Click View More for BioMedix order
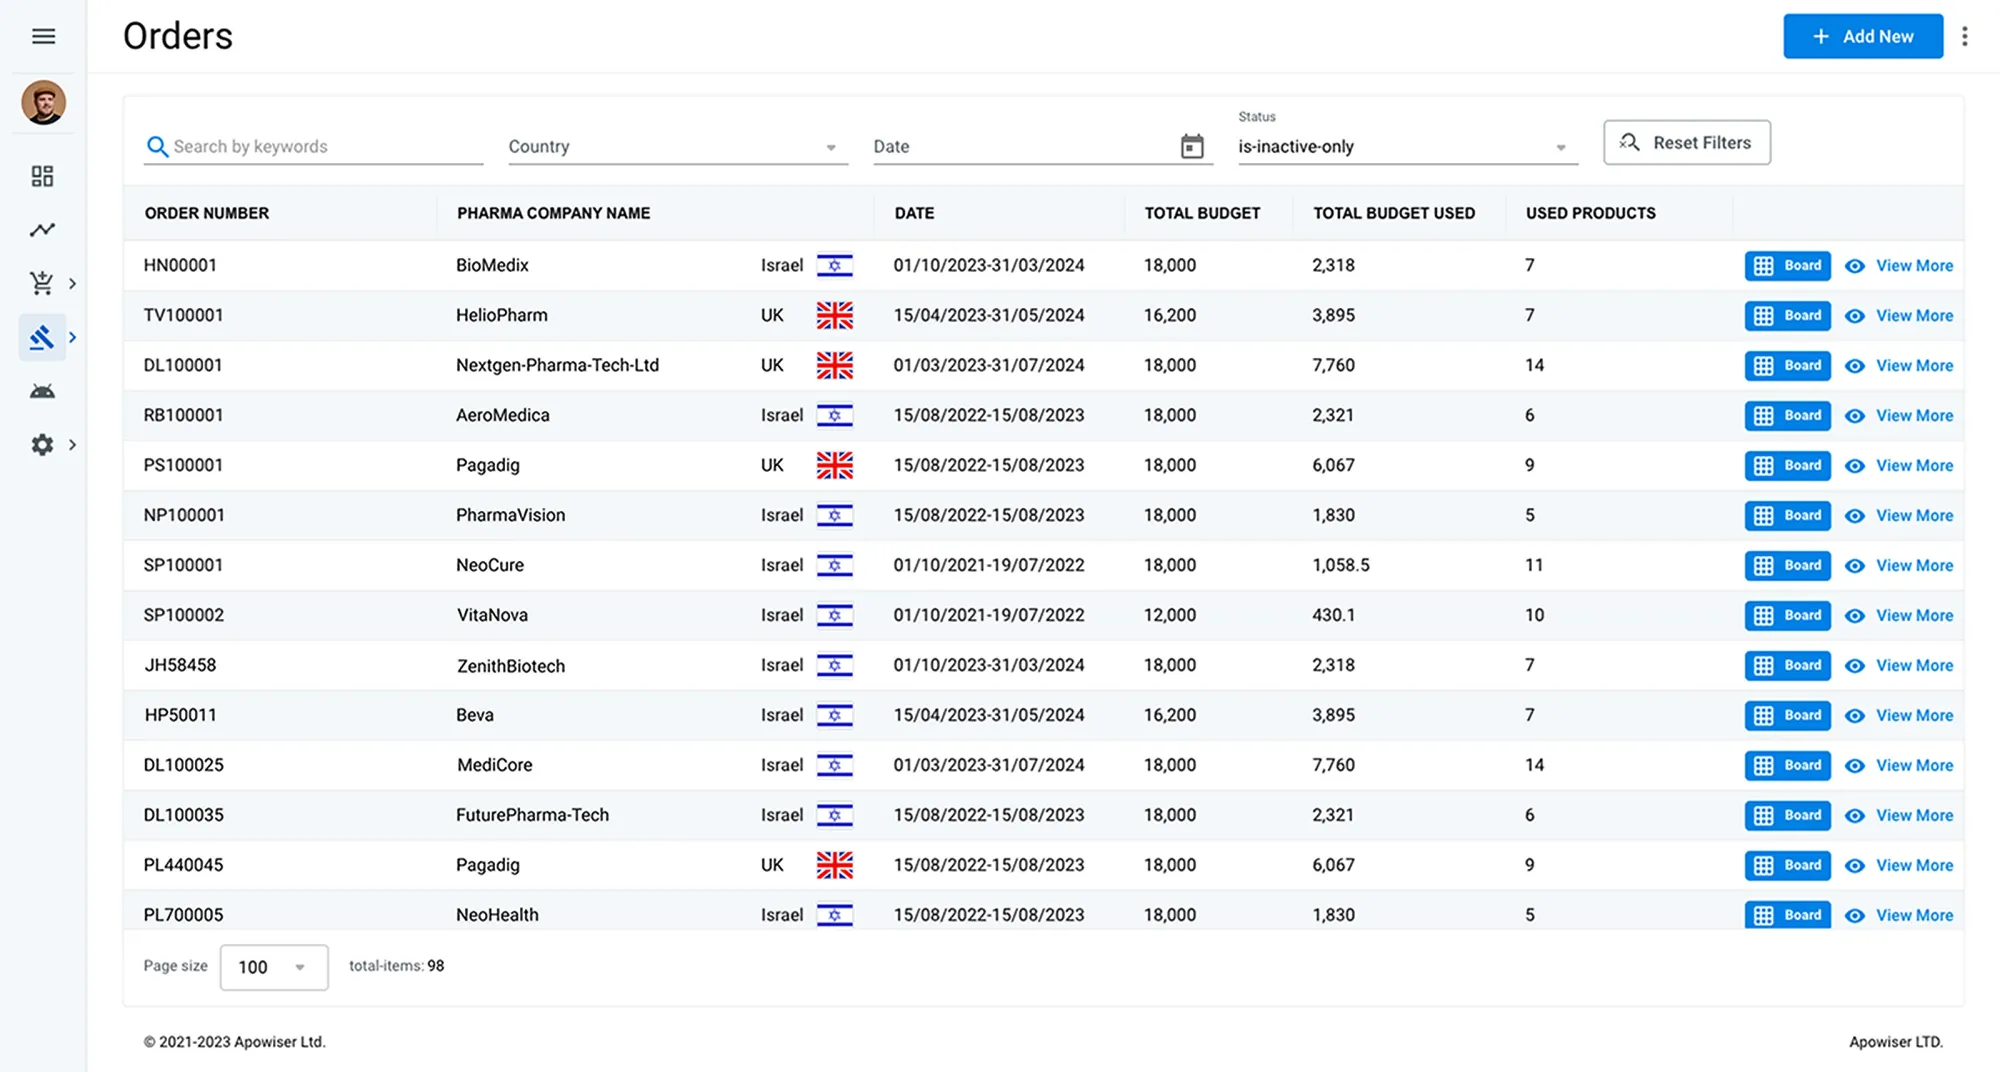The image size is (2000, 1072). tap(1899, 266)
